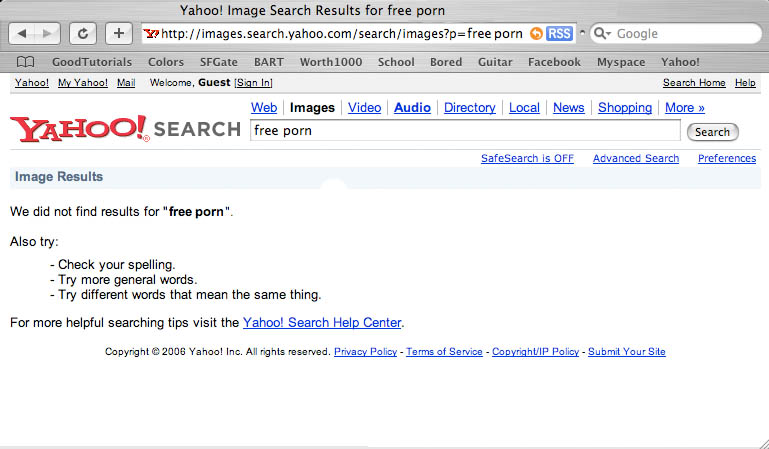Go forward with Safari's forward arrow
Image resolution: width=769 pixels, height=449 pixels.
(48, 33)
